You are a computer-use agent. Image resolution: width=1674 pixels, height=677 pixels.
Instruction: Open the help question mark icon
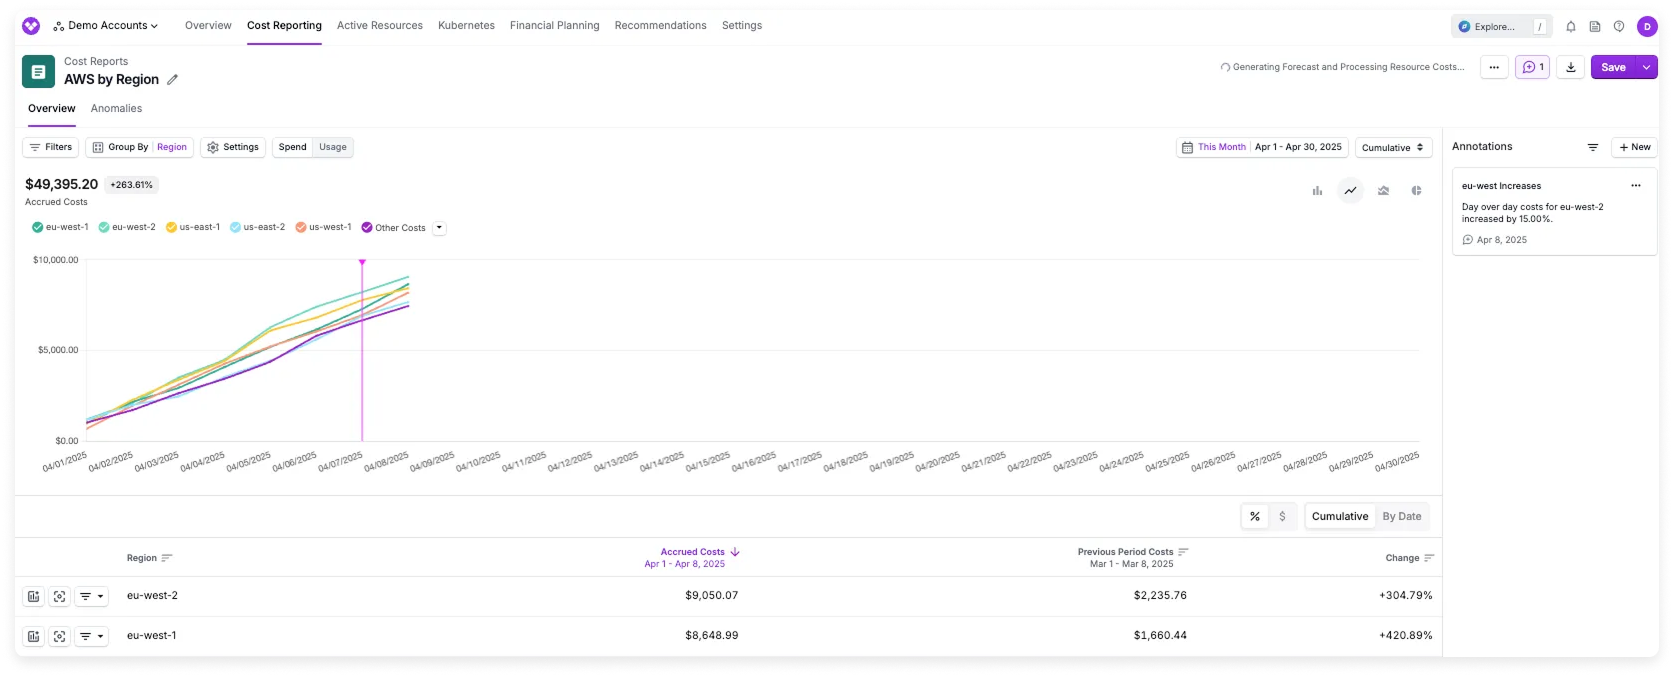[x=1619, y=27]
